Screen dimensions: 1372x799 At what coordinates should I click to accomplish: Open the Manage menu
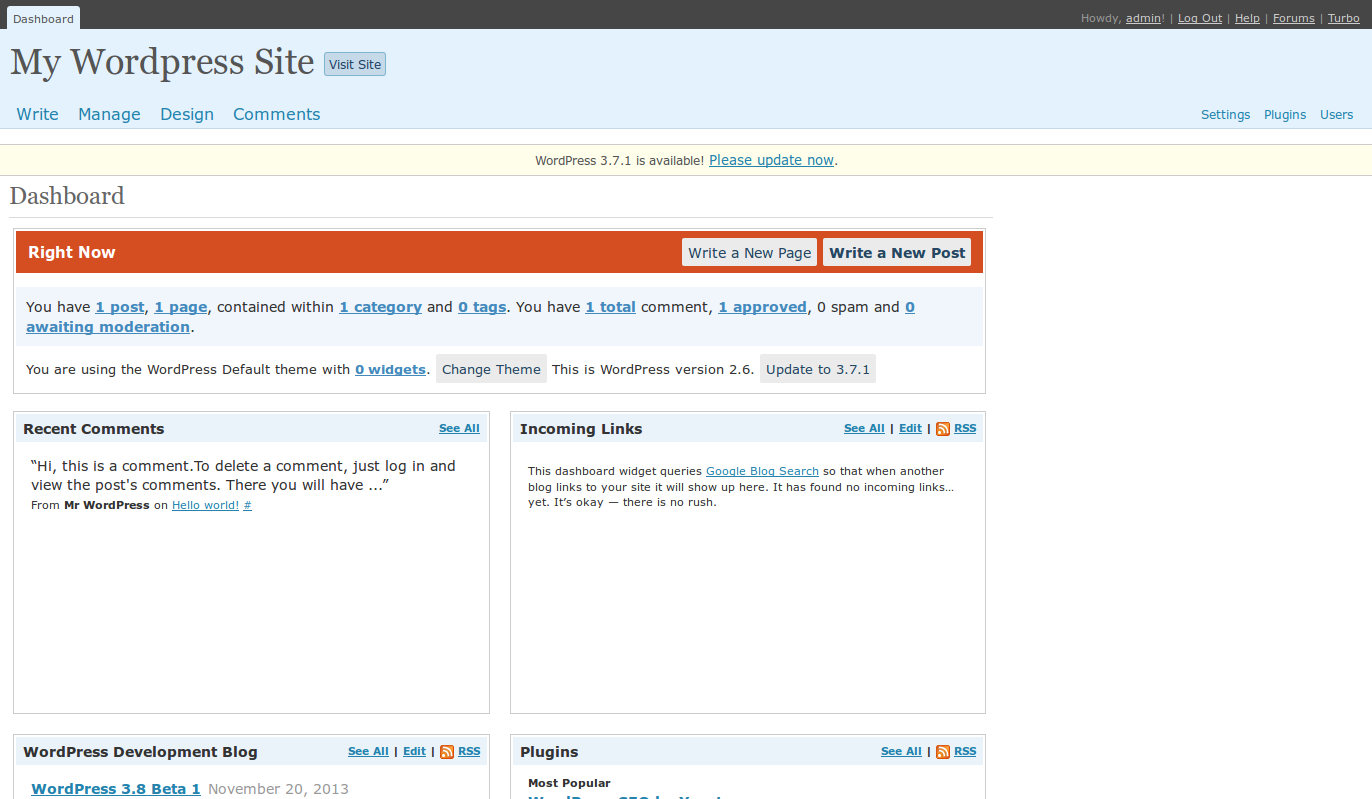click(109, 114)
